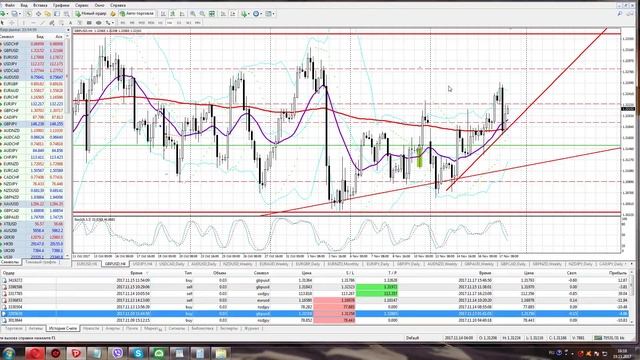640x360 pixels.
Task: Select GBPUSD in Market Watch
Action: [33, 50]
